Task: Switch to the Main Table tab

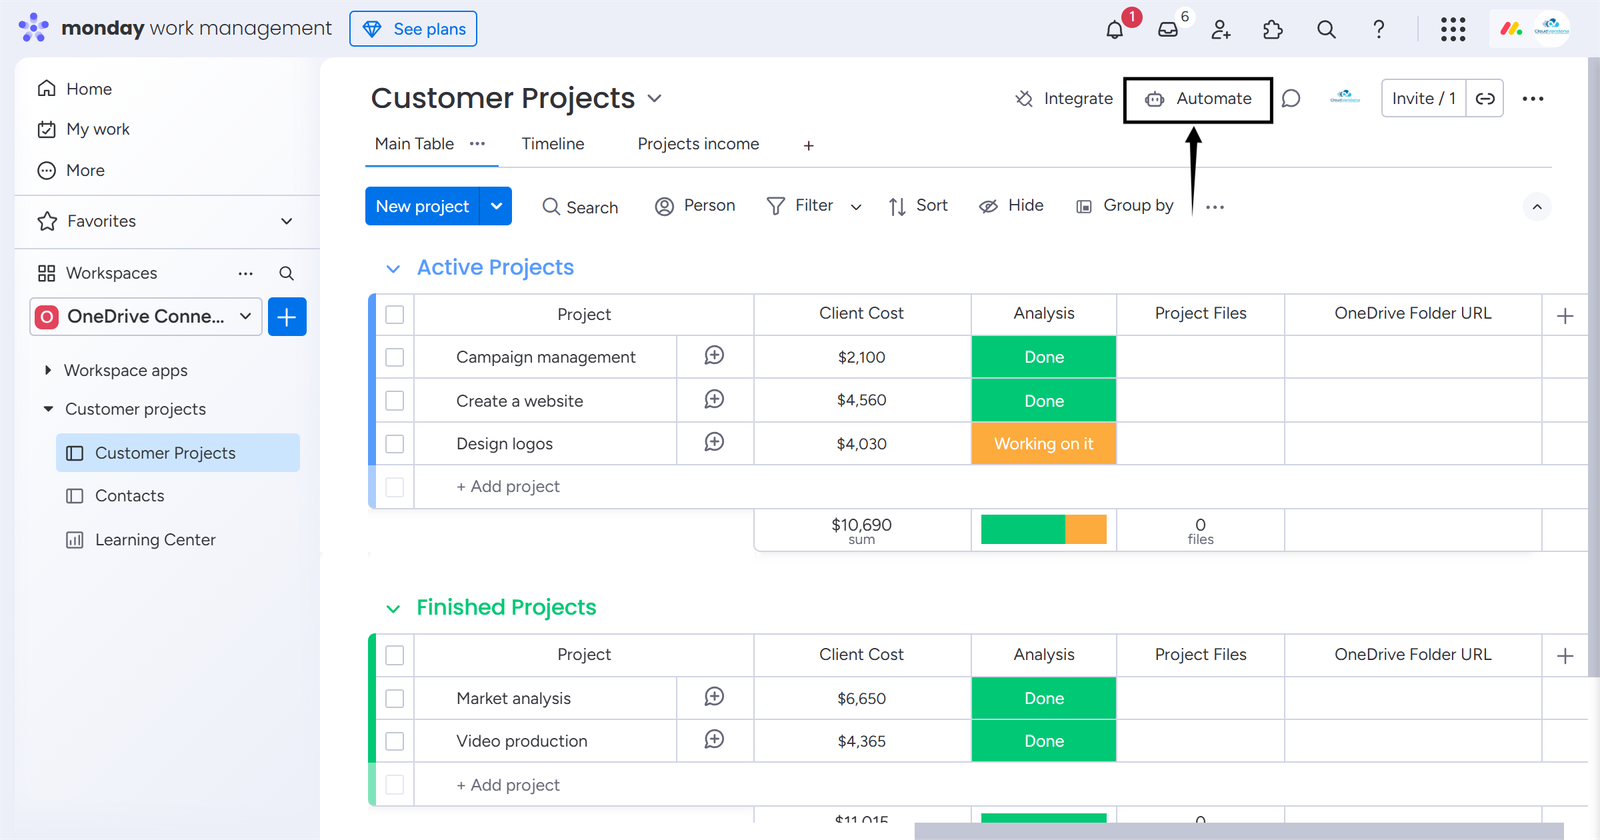Action: pos(414,144)
